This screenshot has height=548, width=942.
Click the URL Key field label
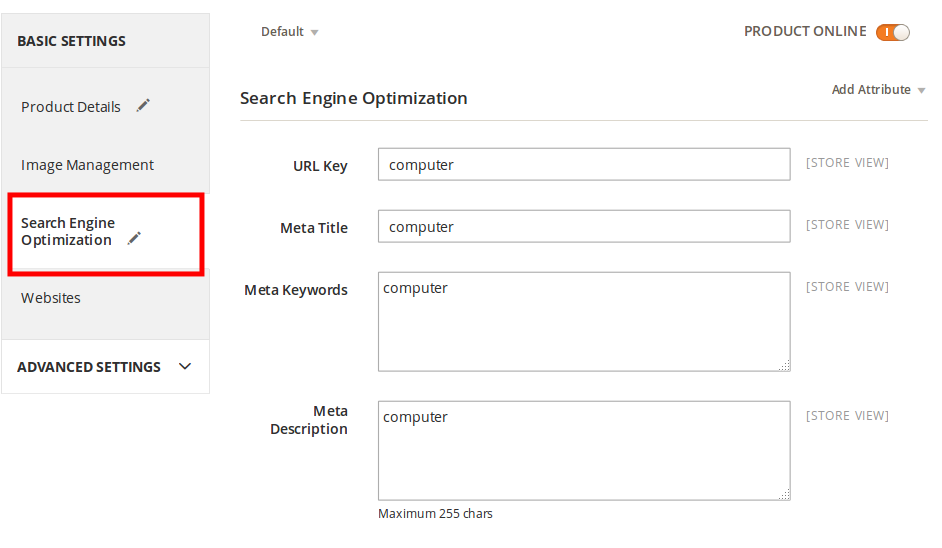(320, 166)
